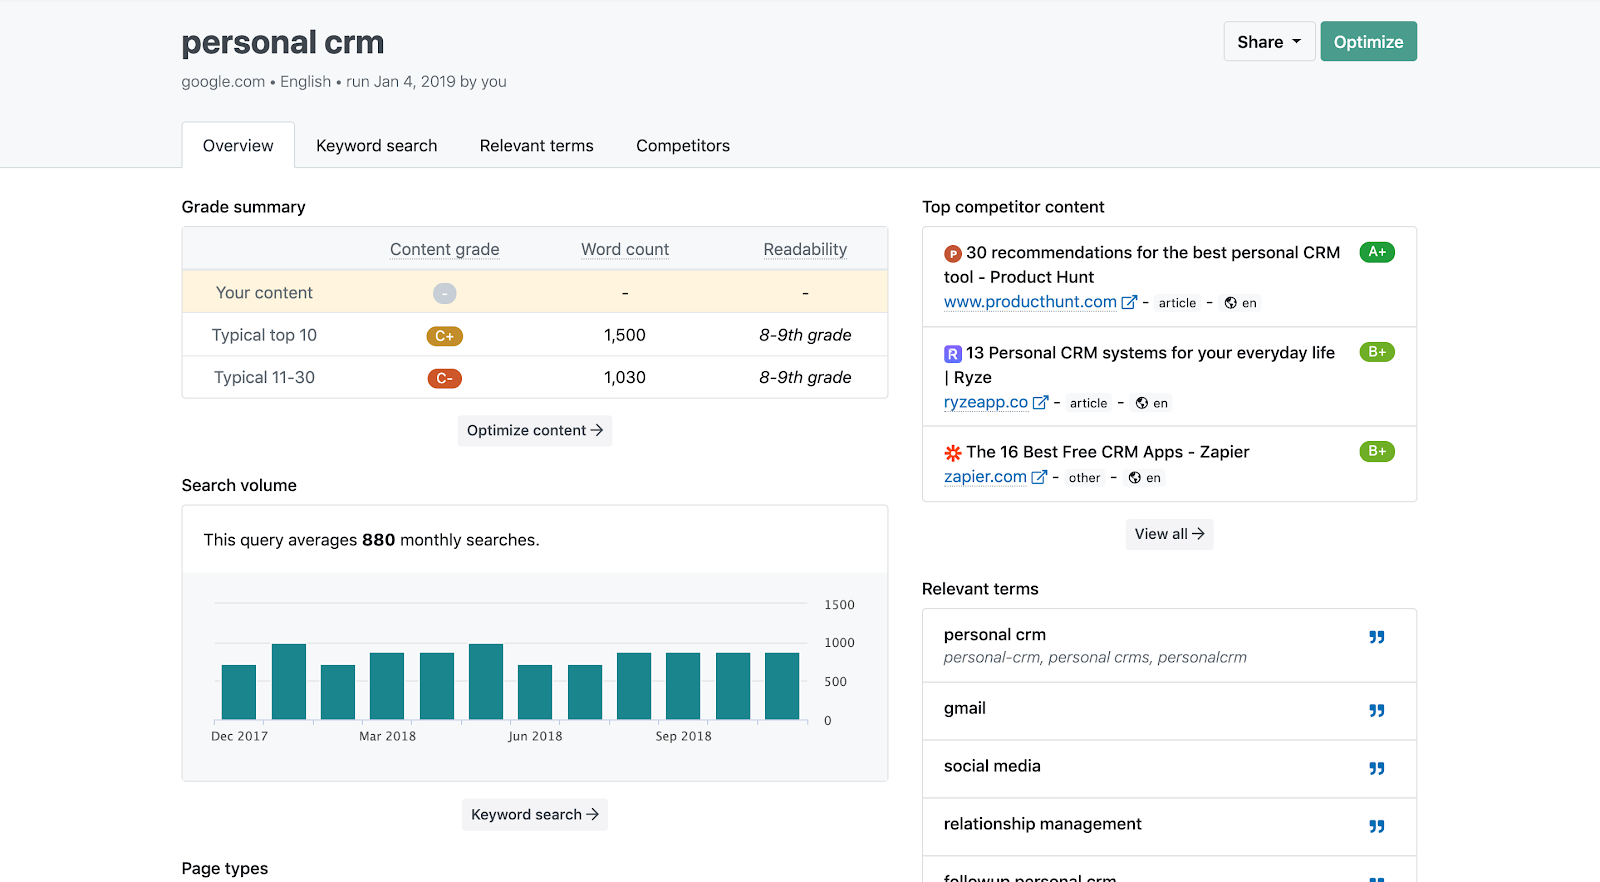
Task: Click the C- grade badge for Typical 11-30
Action: point(445,378)
